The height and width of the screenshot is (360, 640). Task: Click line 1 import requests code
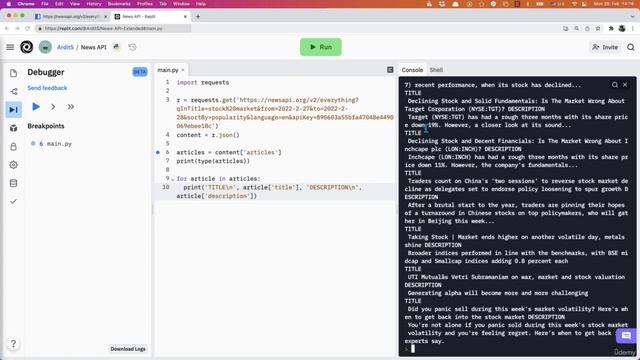(x=203, y=82)
